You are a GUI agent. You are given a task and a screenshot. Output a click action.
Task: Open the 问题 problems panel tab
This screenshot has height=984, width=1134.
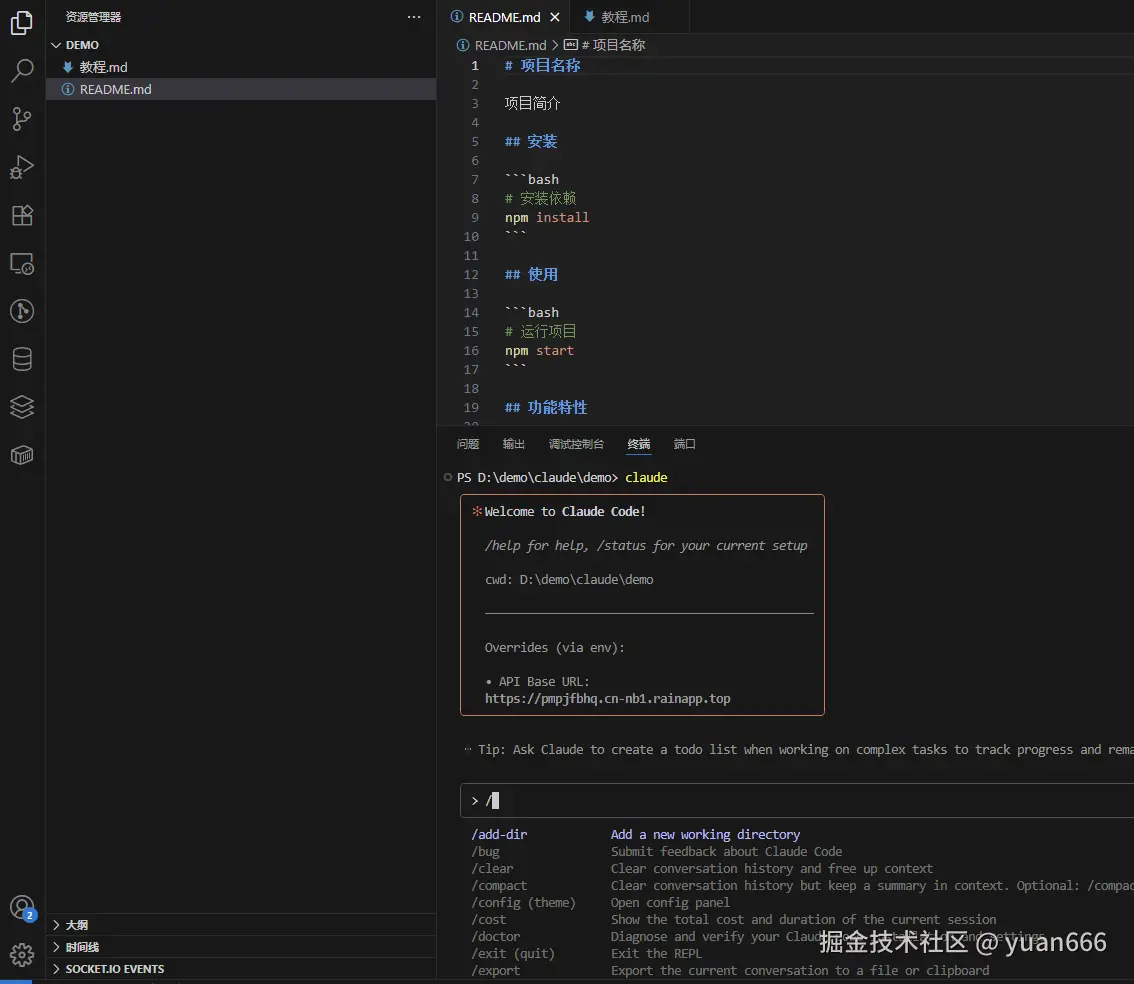click(468, 444)
